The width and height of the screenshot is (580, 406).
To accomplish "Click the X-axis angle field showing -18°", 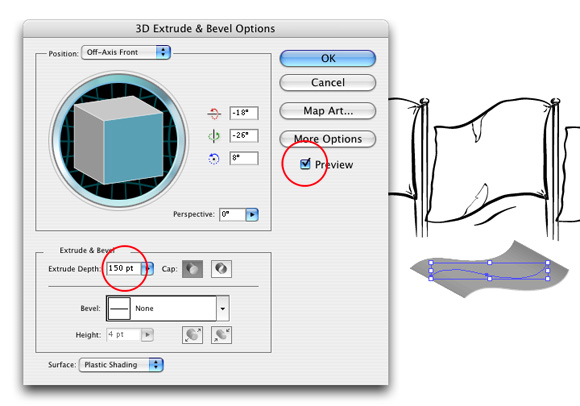I will click(244, 113).
